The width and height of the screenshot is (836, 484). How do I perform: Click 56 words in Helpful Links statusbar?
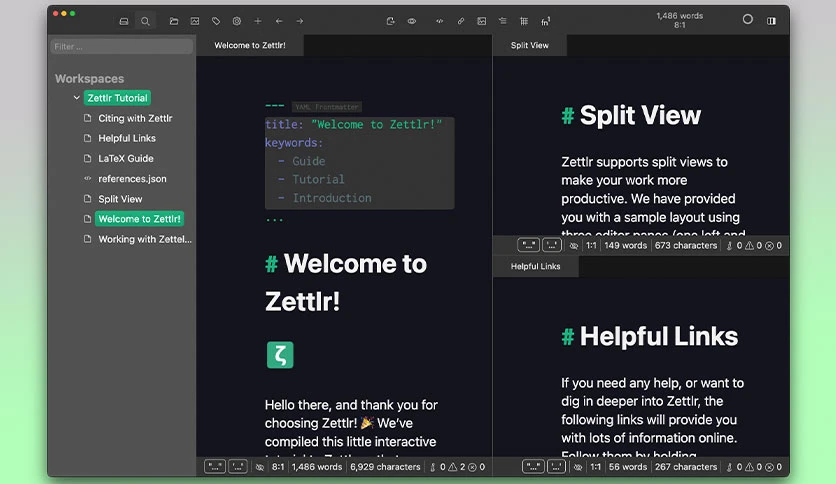coord(628,467)
